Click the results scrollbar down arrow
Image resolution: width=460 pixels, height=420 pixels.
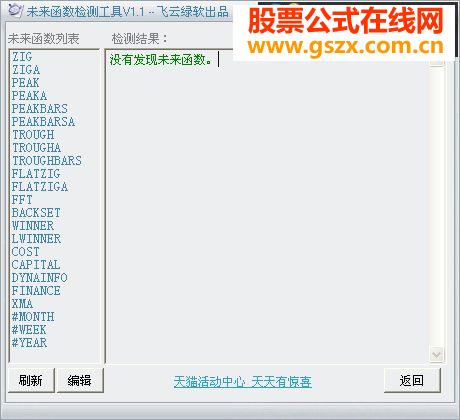pos(436,354)
